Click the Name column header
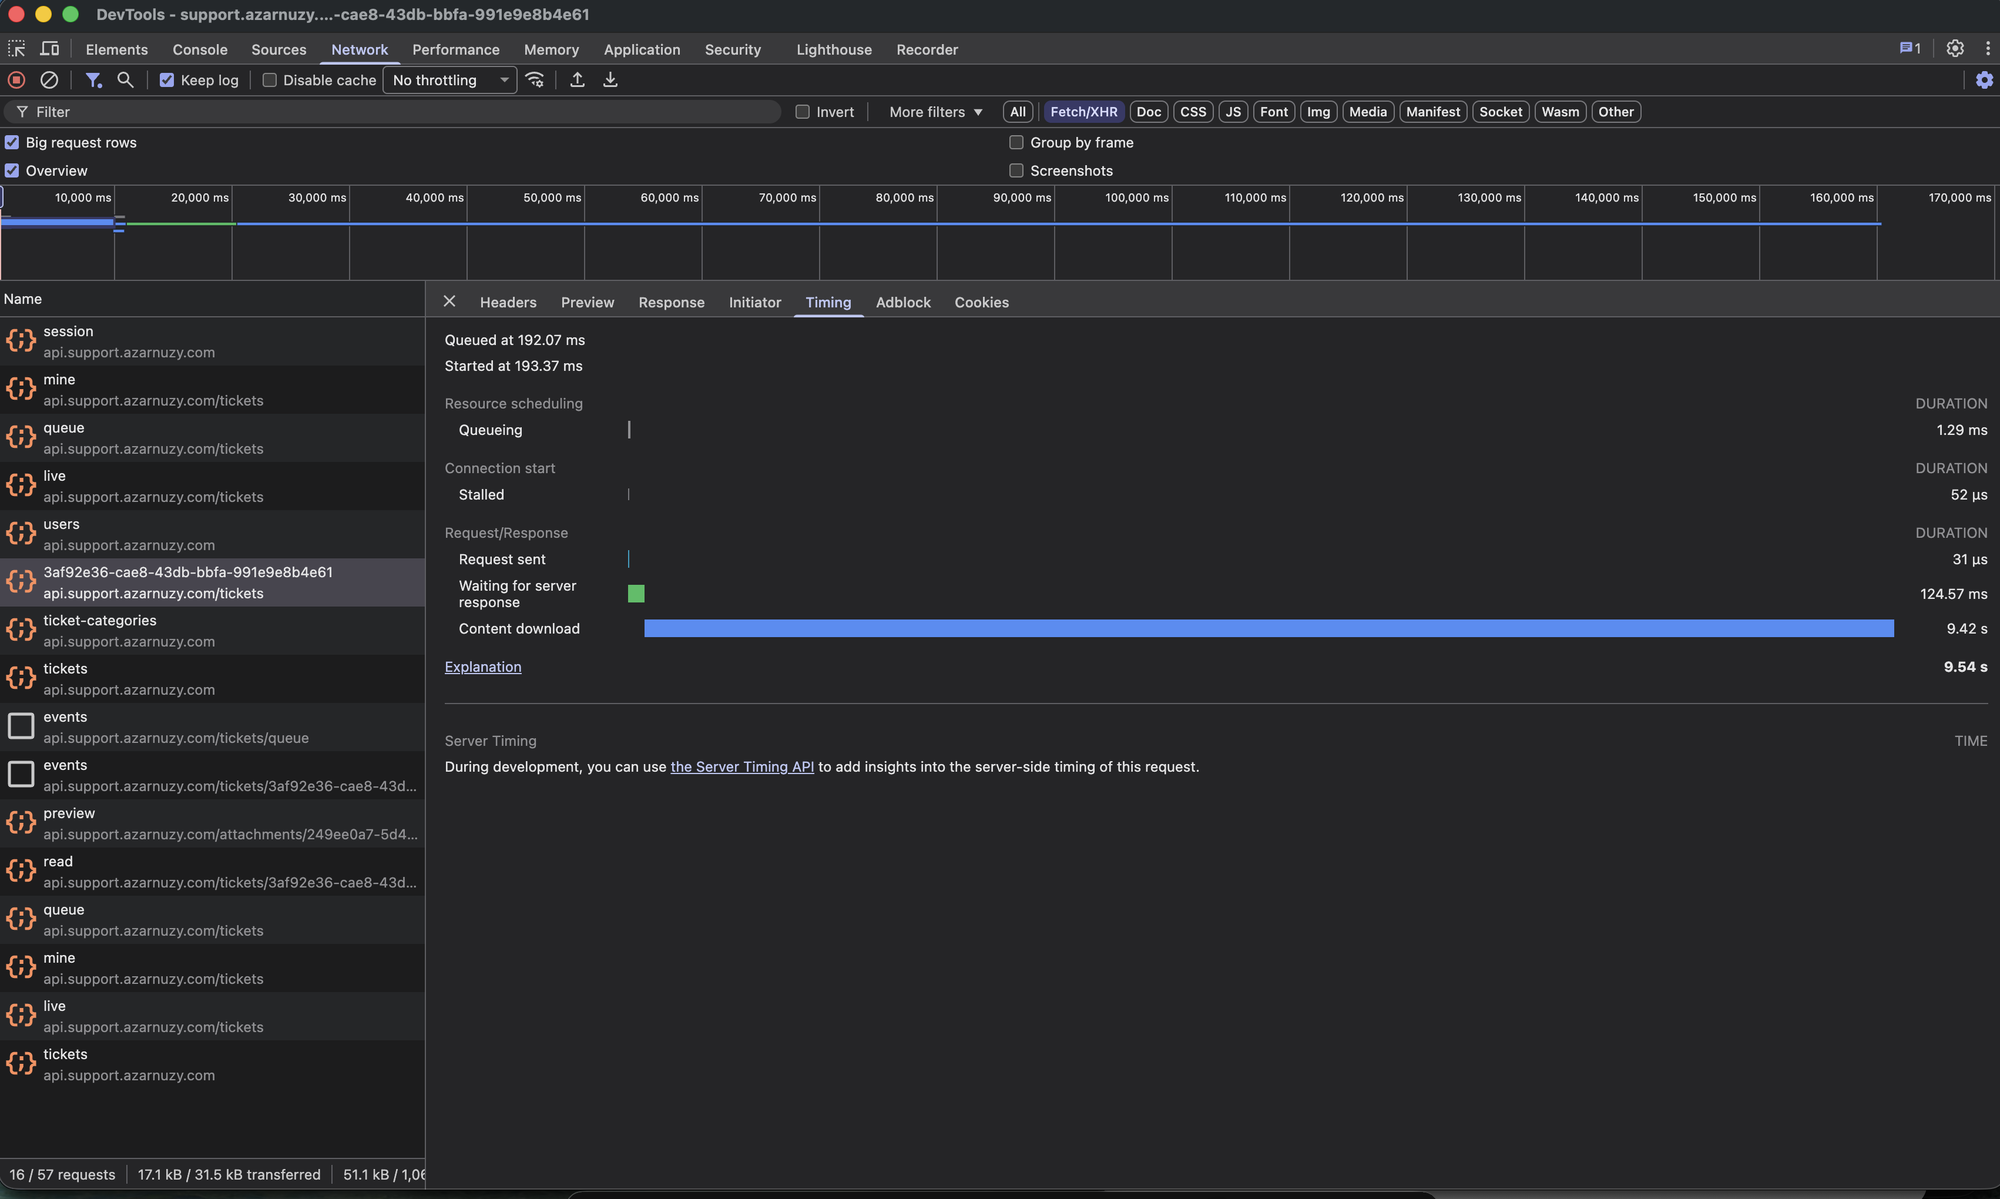The image size is (2000, 1199). point(212,299)
